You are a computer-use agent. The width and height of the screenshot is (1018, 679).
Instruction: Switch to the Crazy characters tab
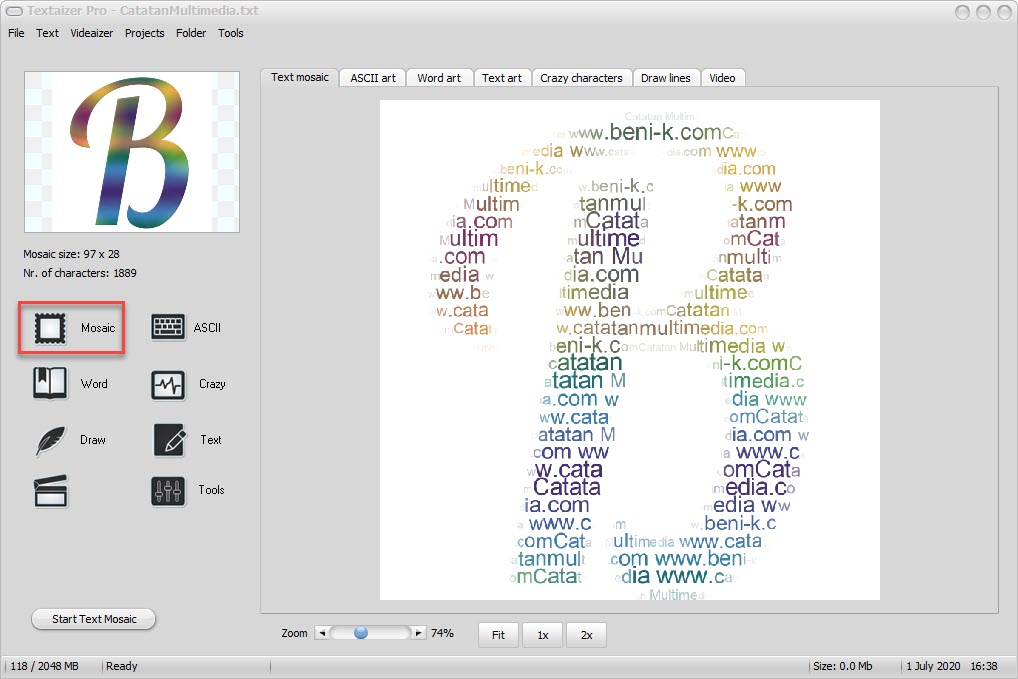(x=582, y=78)
